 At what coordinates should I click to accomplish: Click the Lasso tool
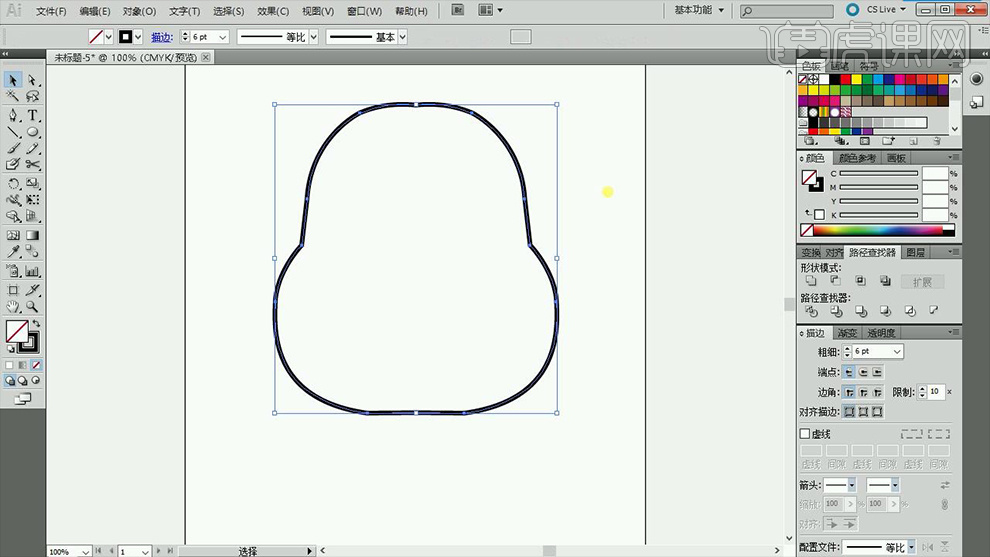[x=33, y=97]
